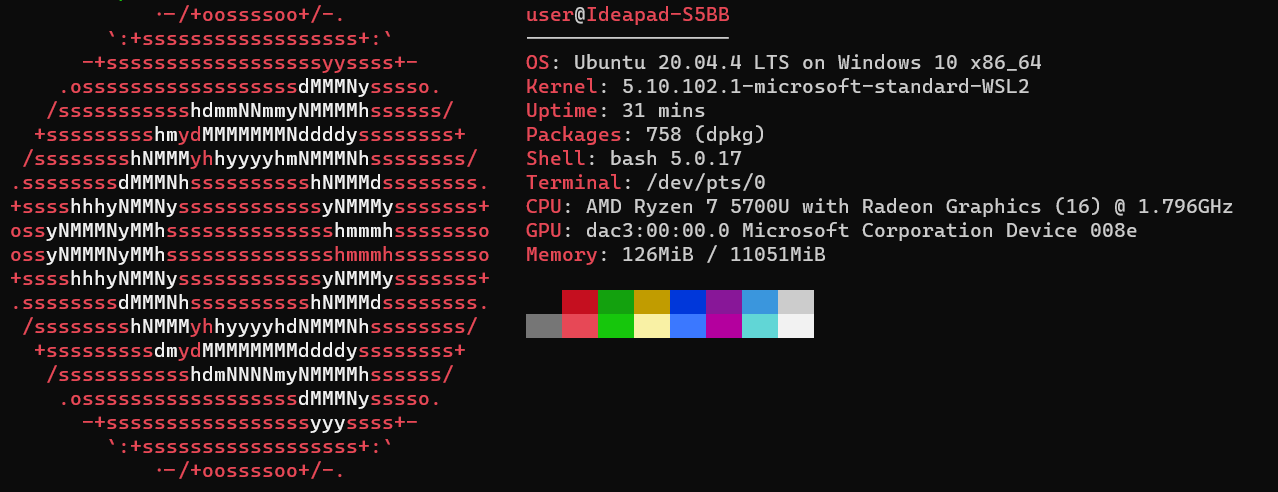Click the Memory 126MiB usage line
1278x492 pixels.
point(676,255)
